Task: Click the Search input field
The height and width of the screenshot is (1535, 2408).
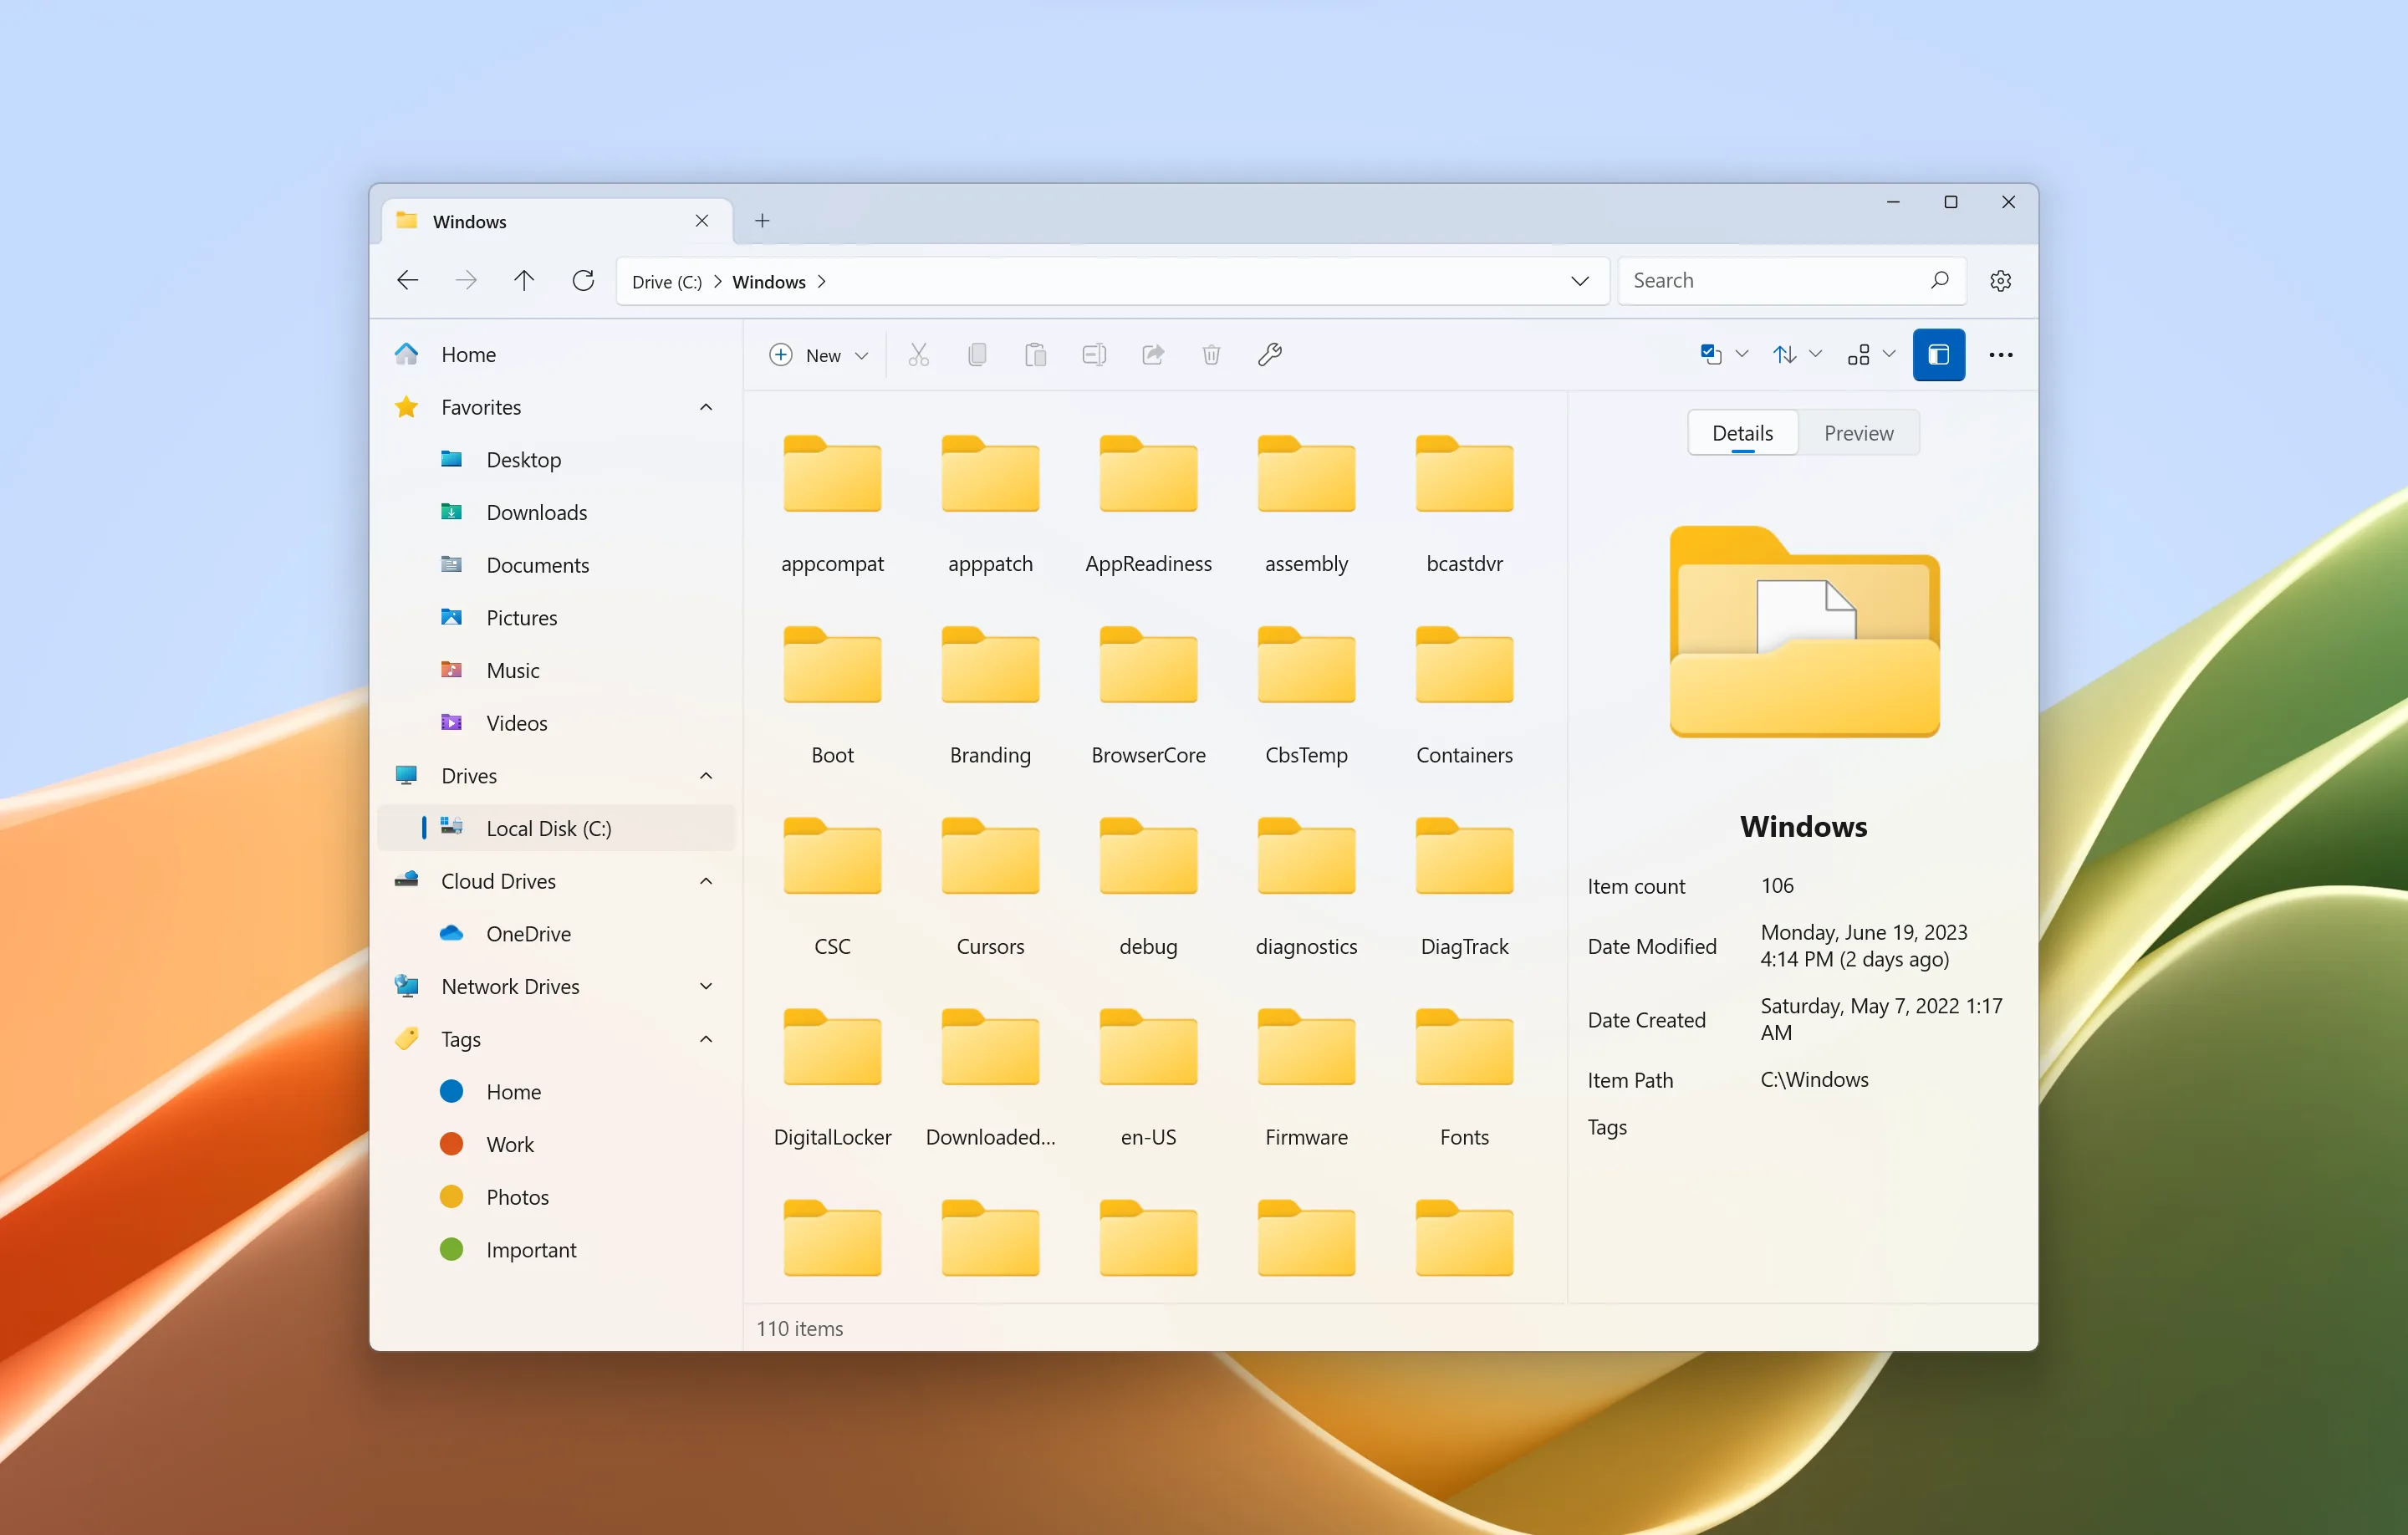Action: point(1775,281)
